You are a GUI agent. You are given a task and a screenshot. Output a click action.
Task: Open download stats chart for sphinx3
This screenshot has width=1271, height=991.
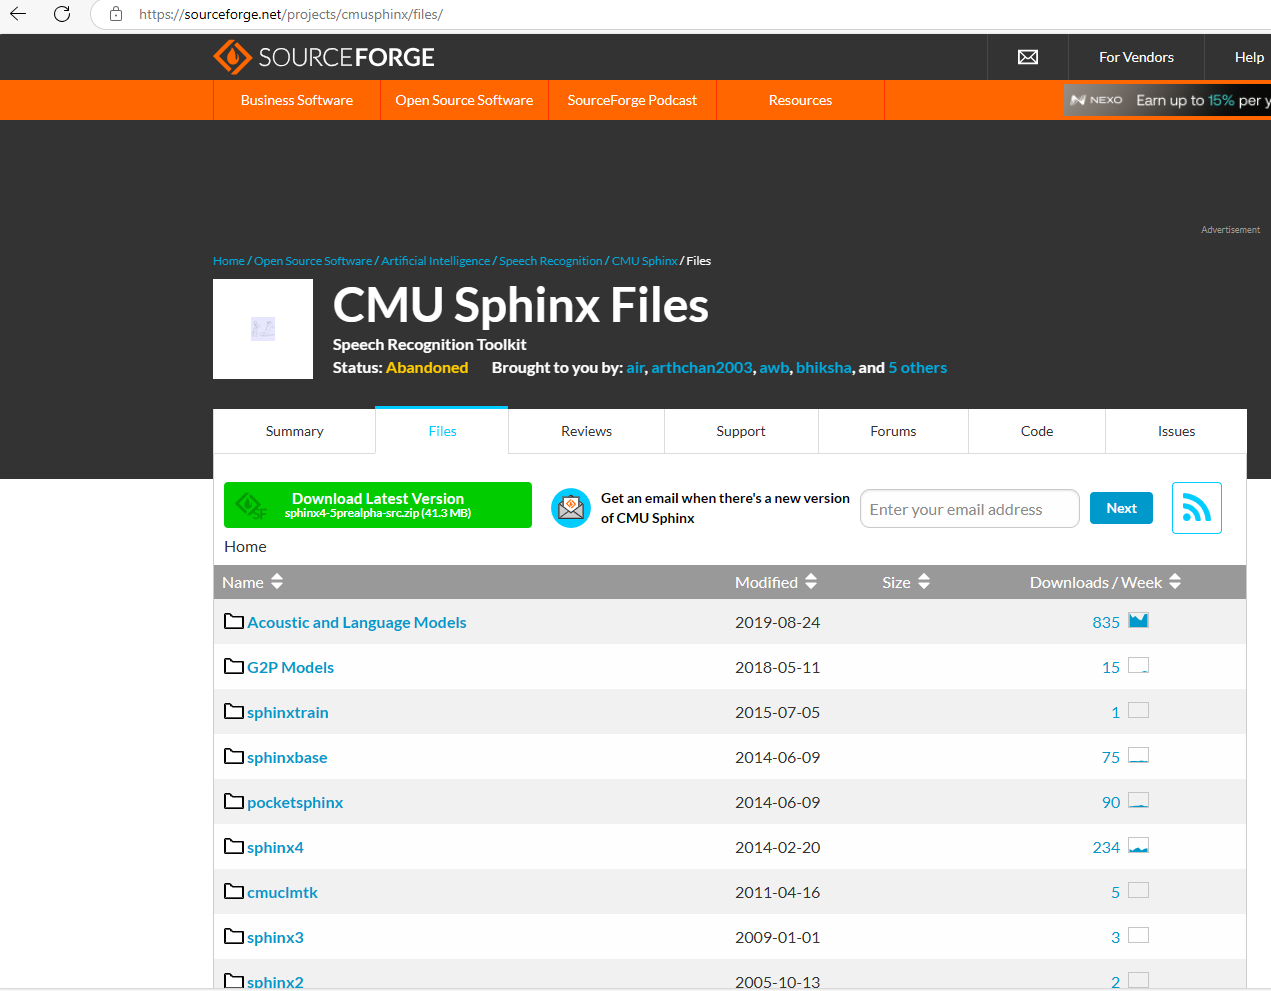pos(1138,936)
